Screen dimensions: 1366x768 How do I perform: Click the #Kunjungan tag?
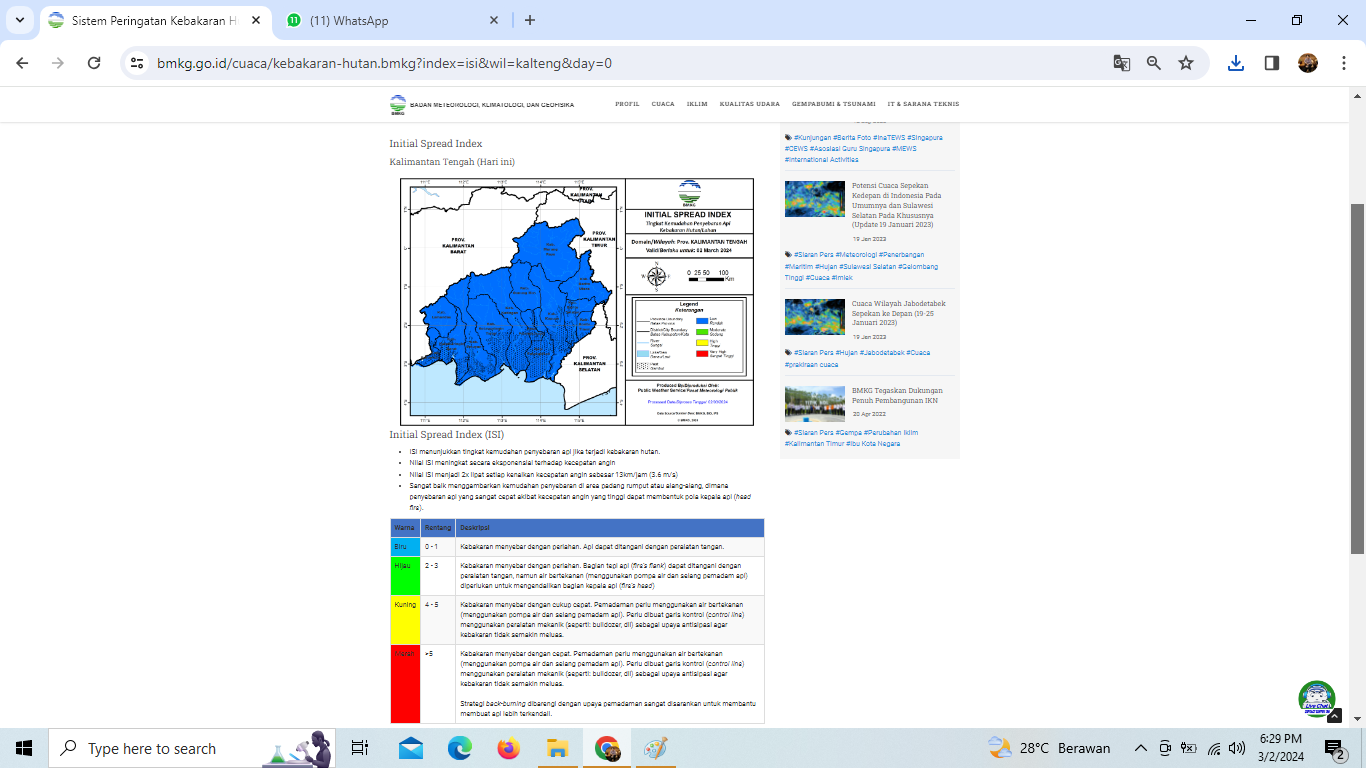click(x=813, y=137)
